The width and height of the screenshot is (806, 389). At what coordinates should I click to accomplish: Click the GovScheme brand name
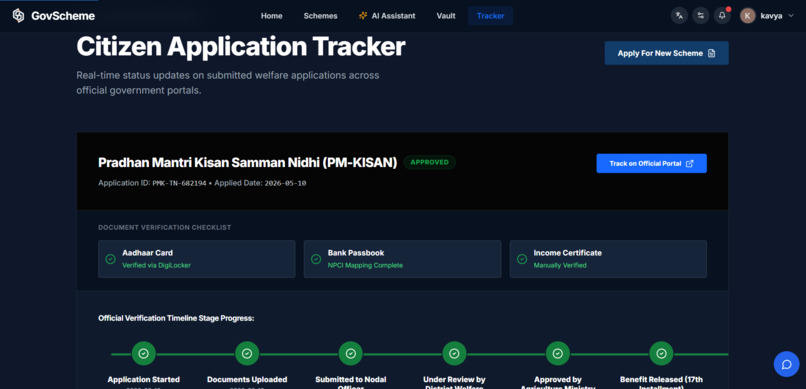(63, 16)
